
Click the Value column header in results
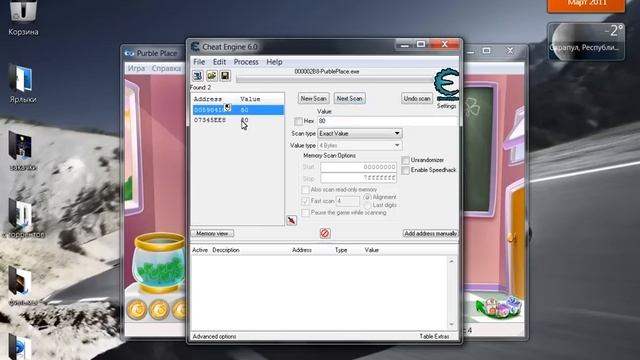click(250, 99)
